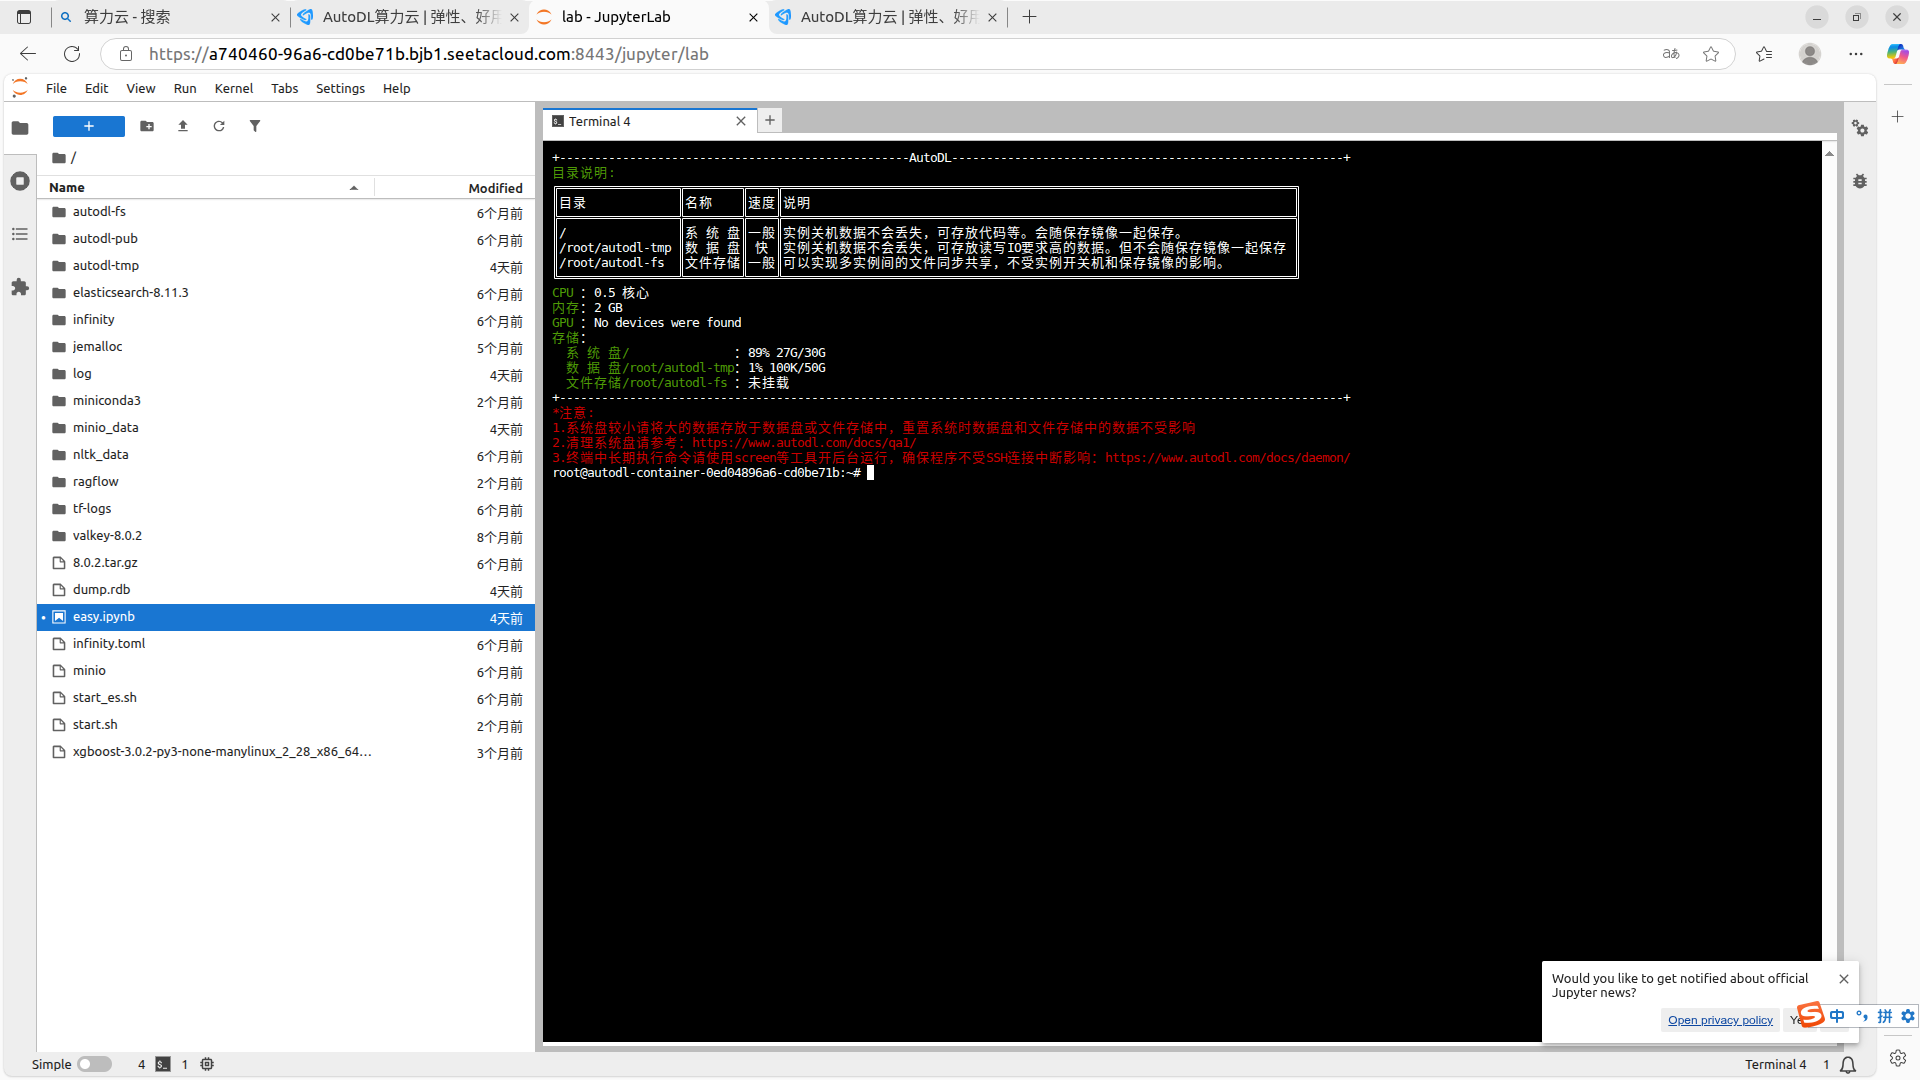Open the Settings menu
Viewport: 1920px width, 1080px height.
point(340,88)
